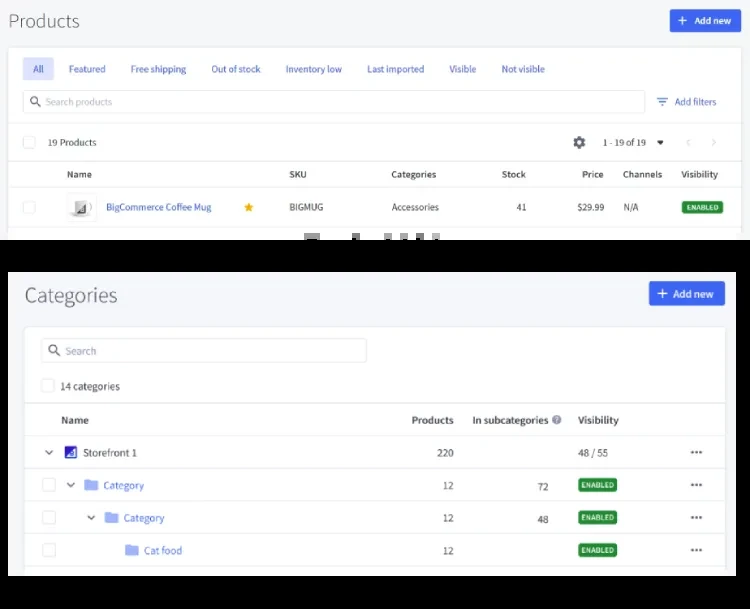Open the Last imported tab
750x609 pixels.
pyautogui.click(x=396, y=69)
